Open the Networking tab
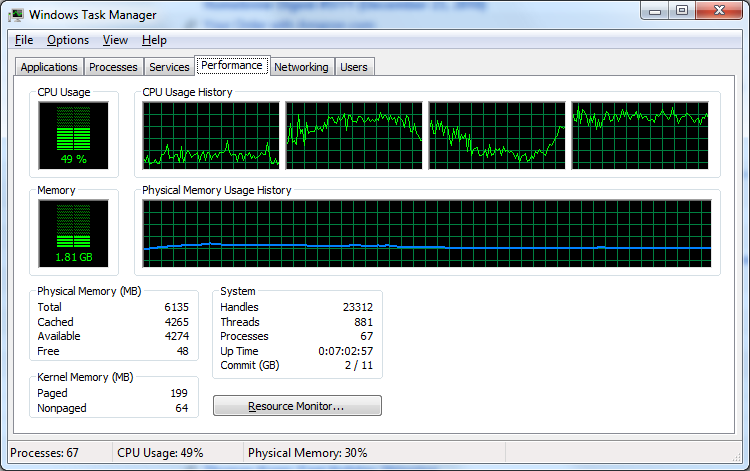This screenshot has width=750, height=471. pos(301,67)
